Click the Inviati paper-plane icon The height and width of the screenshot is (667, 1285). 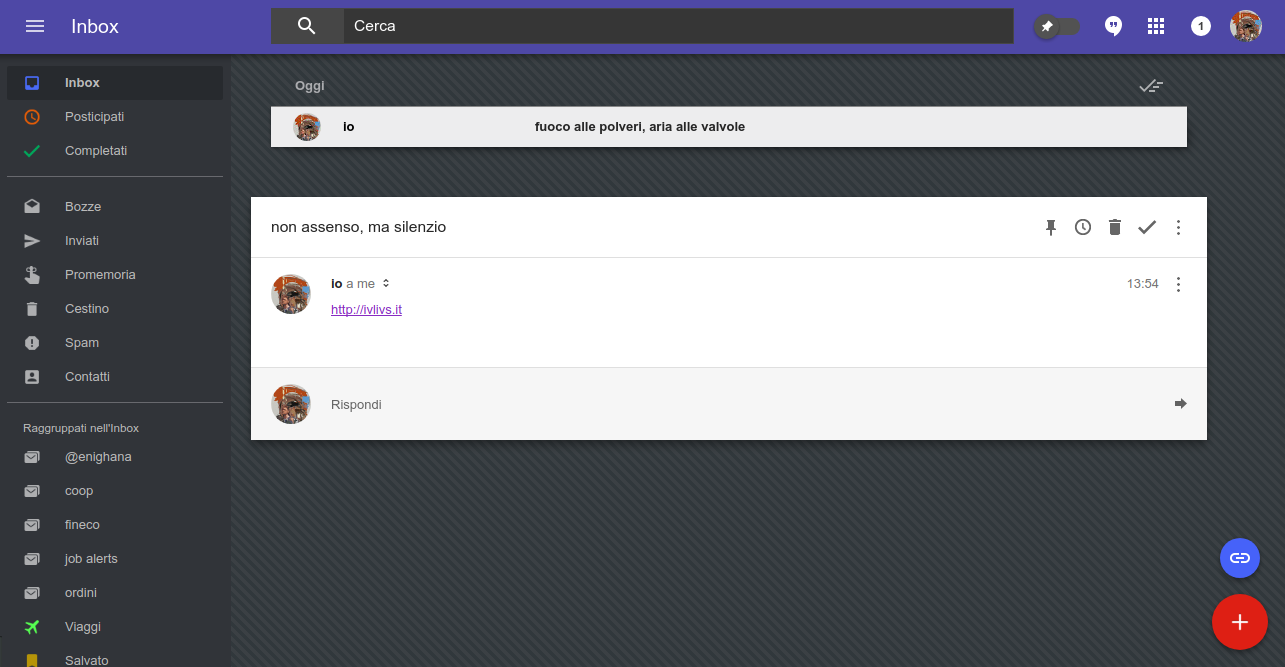pos(32,241)
